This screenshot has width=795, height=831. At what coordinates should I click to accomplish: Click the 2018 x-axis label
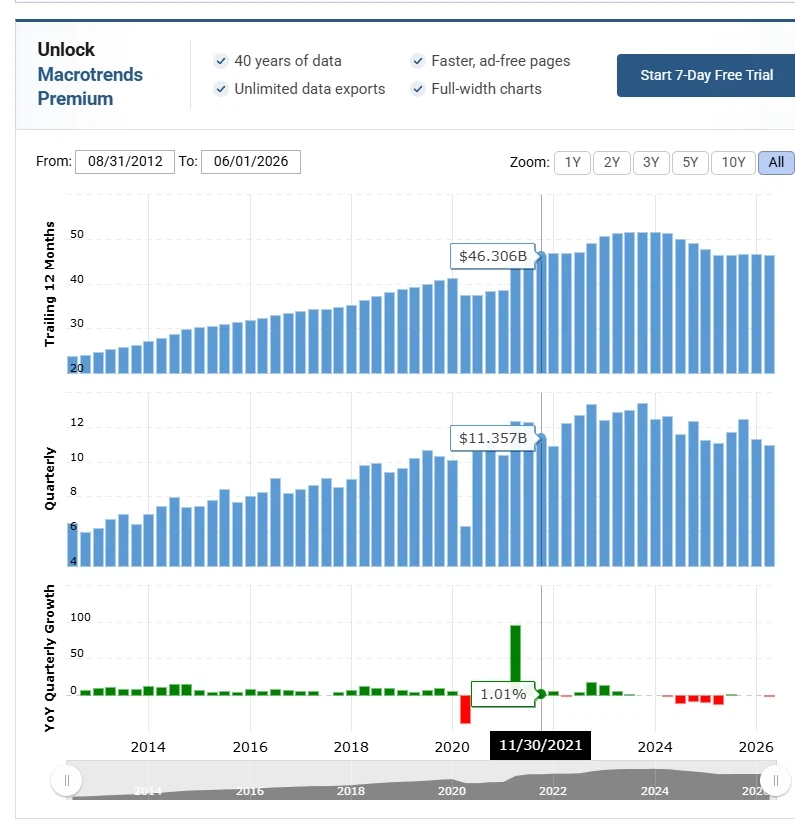[x=351, y=747]
